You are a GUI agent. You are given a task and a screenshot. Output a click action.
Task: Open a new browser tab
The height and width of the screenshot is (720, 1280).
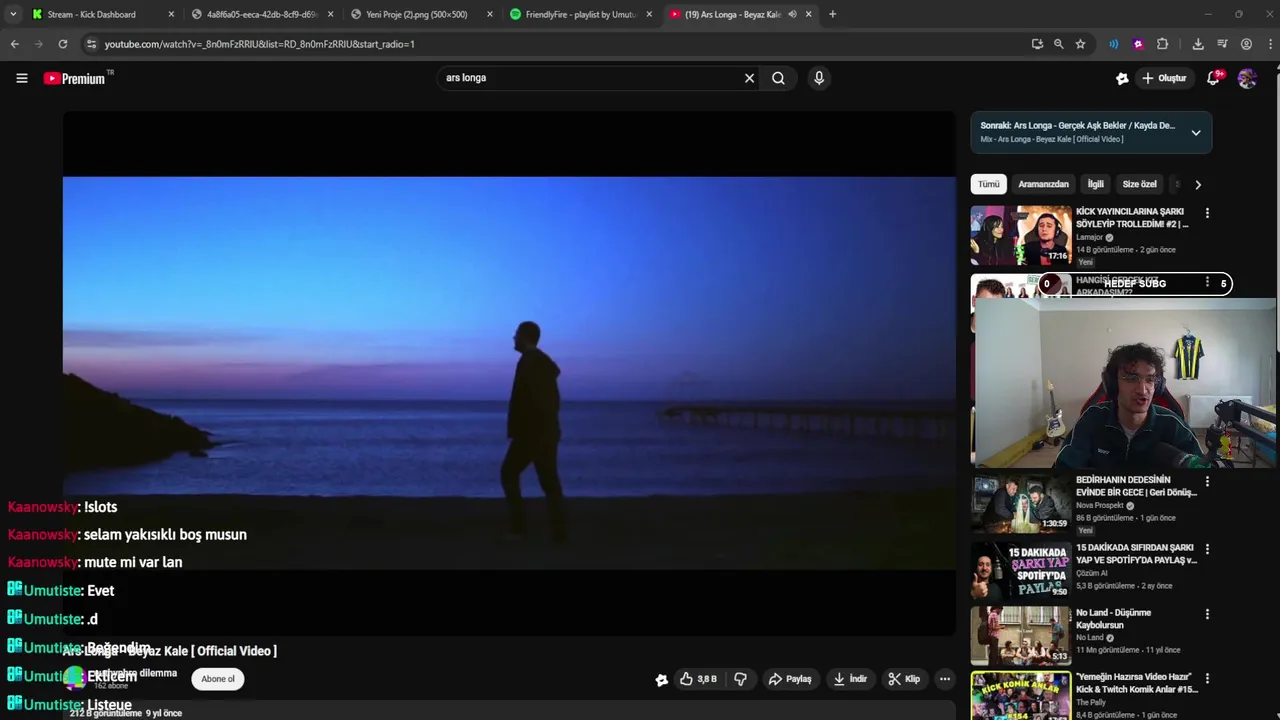point(832,14)
